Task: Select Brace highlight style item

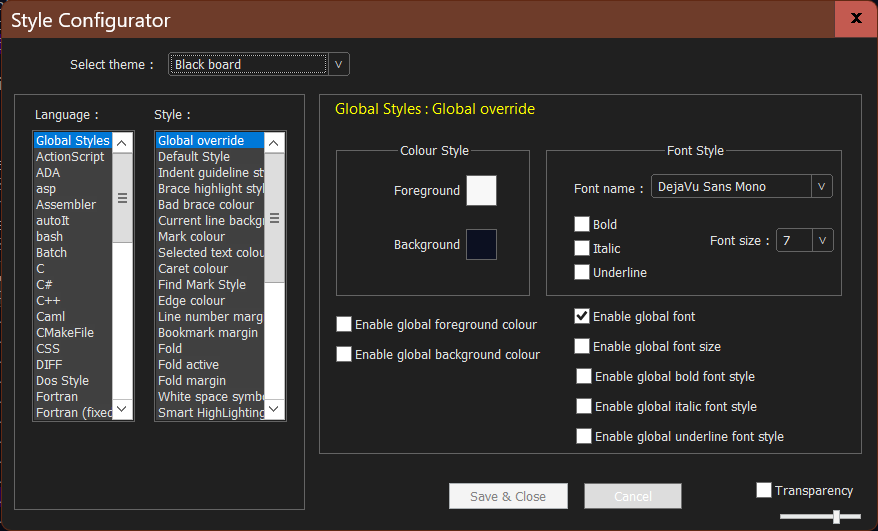Action: [209, 189]
